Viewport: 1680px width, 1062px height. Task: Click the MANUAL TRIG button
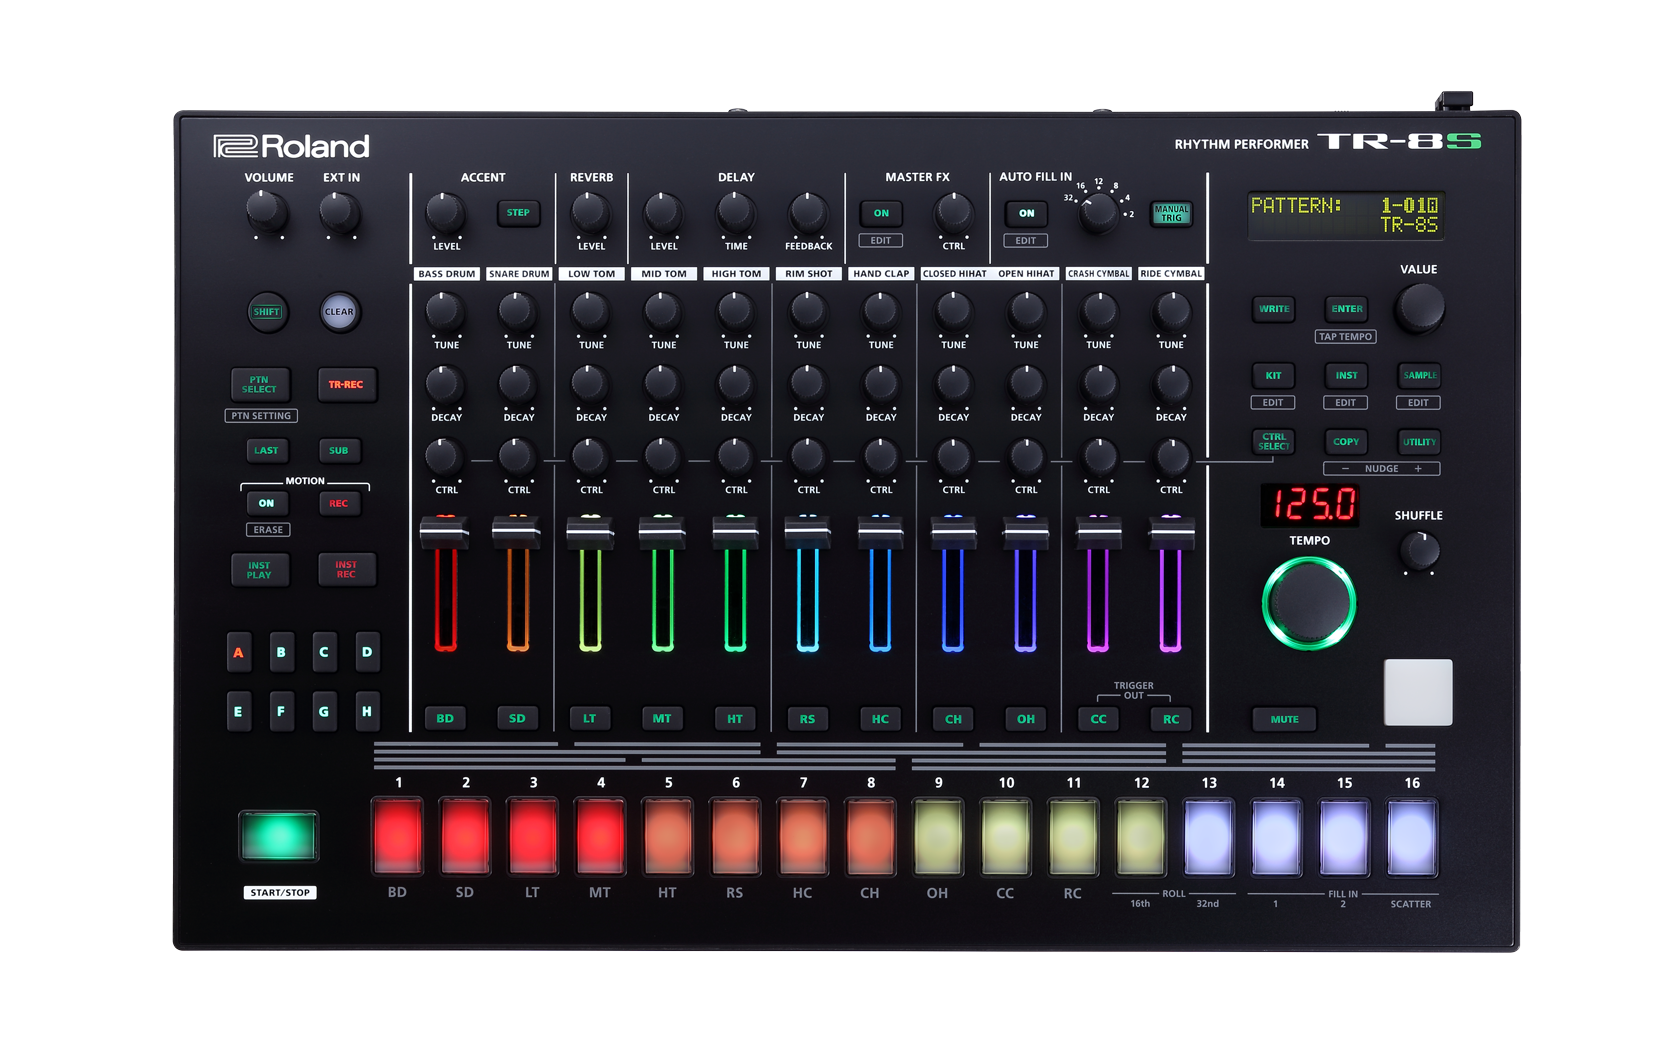click(1171, 214)
